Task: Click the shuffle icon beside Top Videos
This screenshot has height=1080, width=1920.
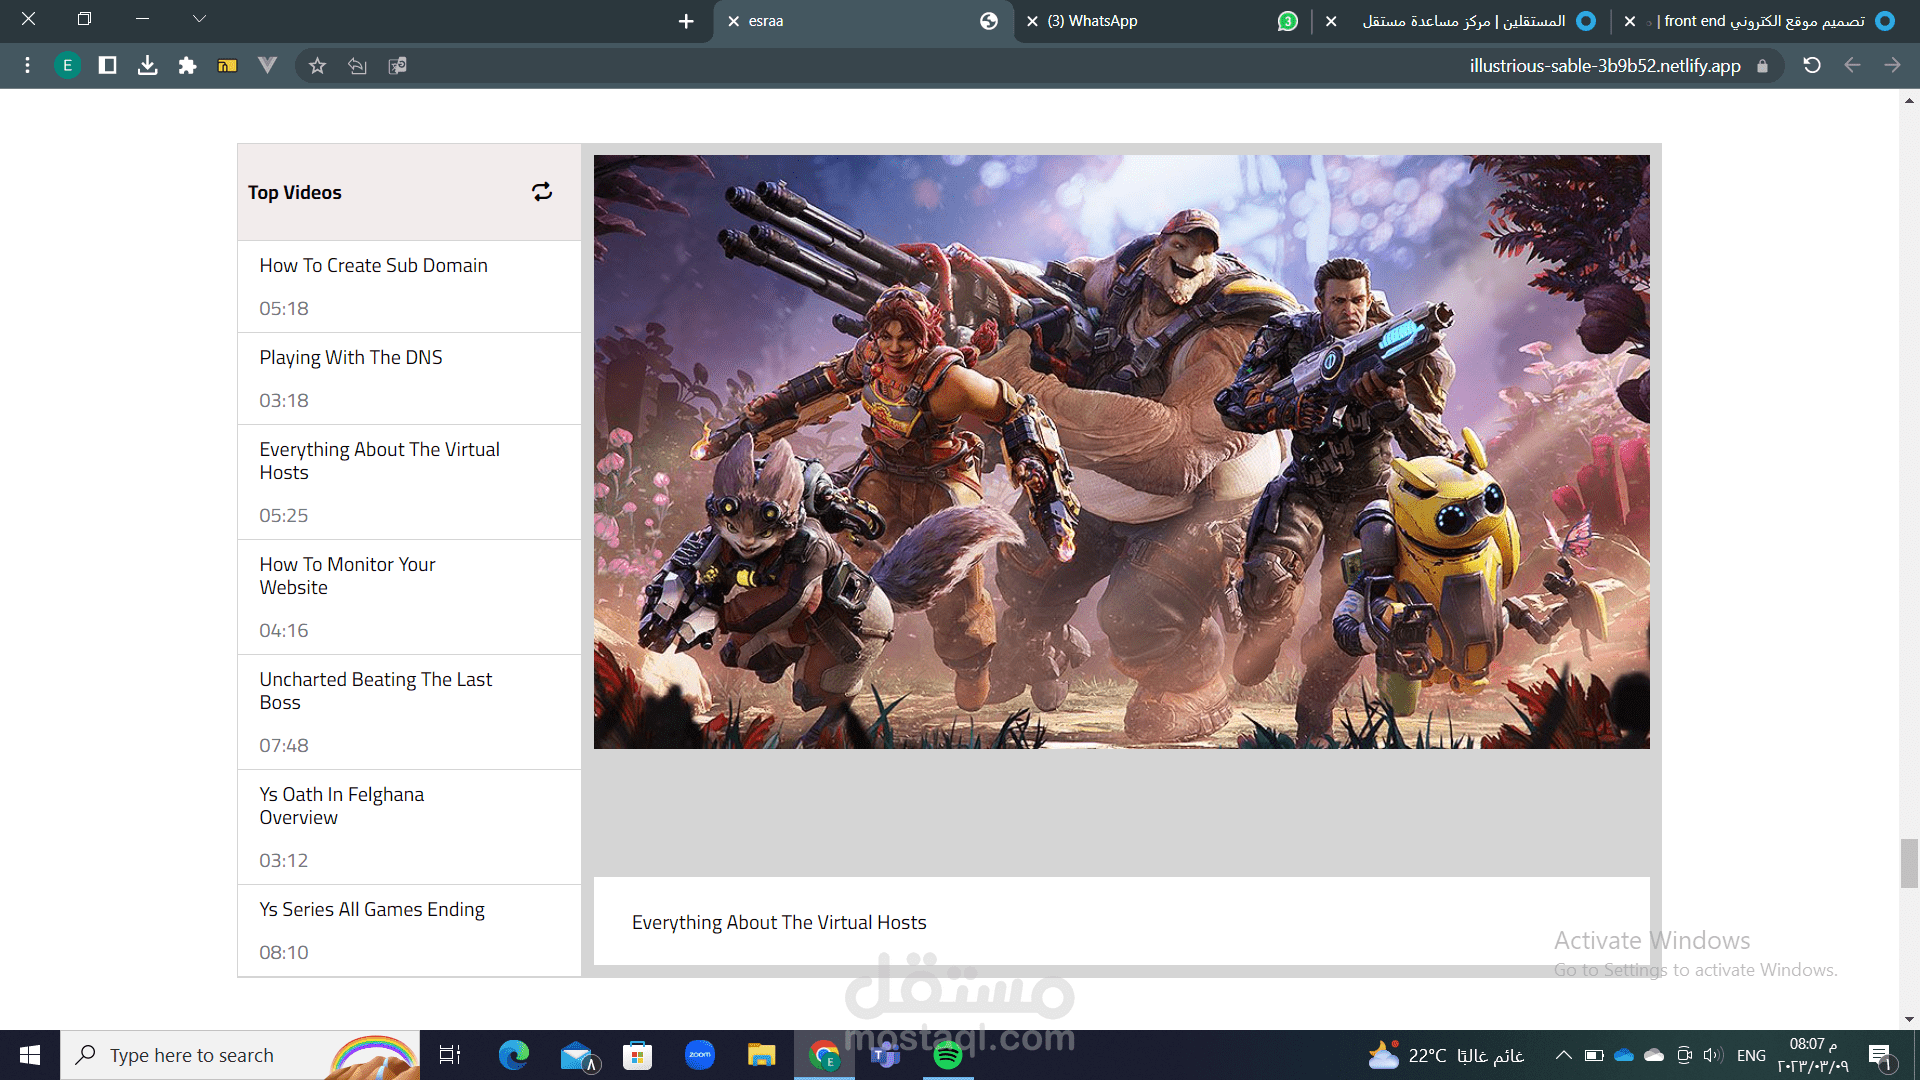Action: [542, 192]
